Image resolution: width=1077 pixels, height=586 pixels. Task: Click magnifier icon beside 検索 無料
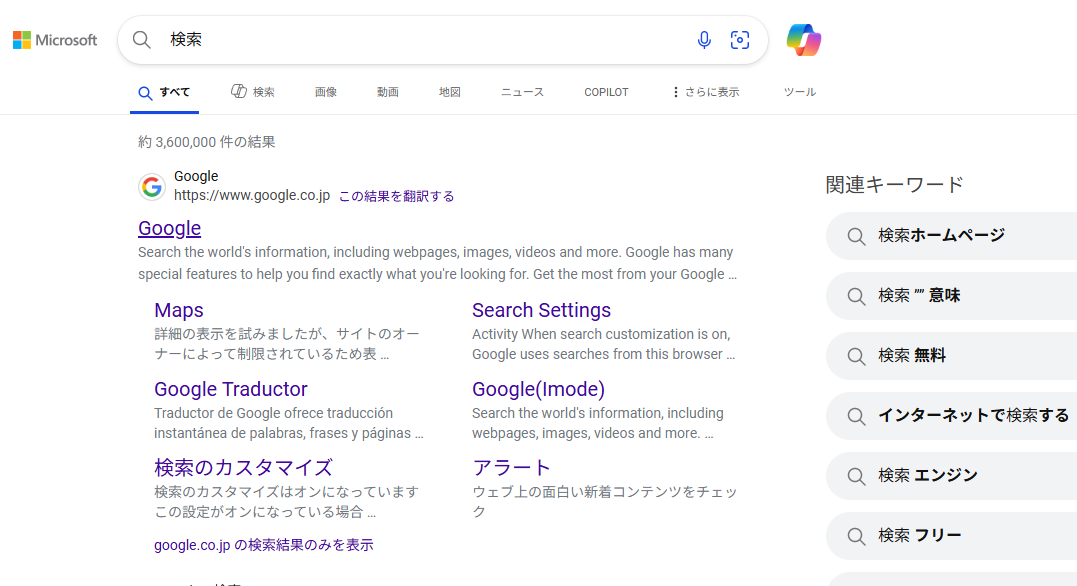coord(856,356)
